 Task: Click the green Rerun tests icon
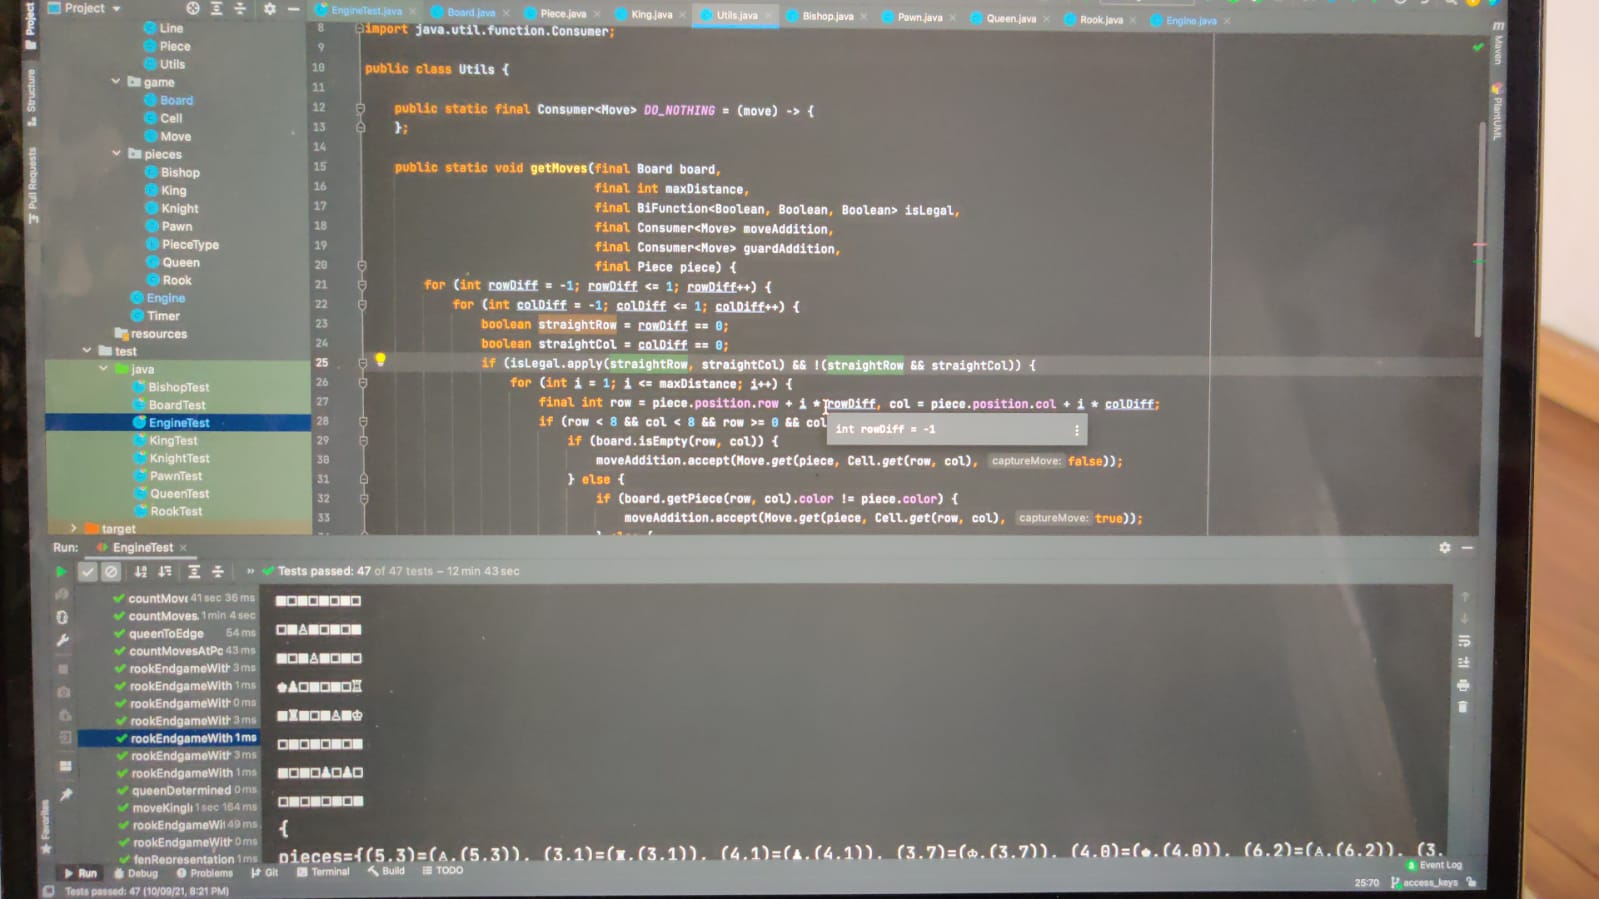pyautogui.click(x=61, y=571)
